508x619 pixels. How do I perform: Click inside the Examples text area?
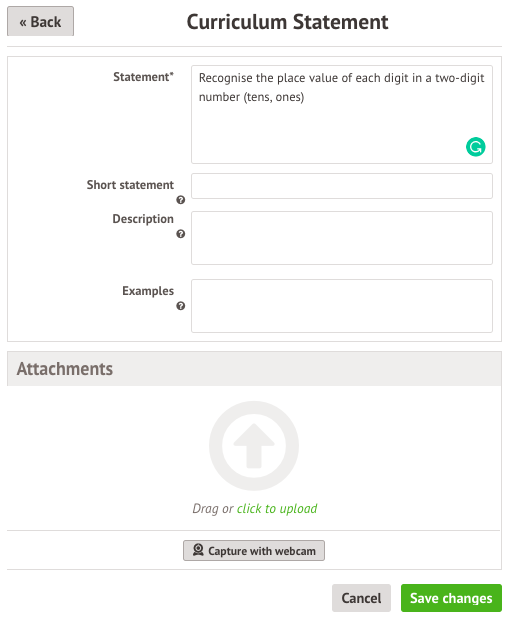pyautogui.click(x=342, y=306)
